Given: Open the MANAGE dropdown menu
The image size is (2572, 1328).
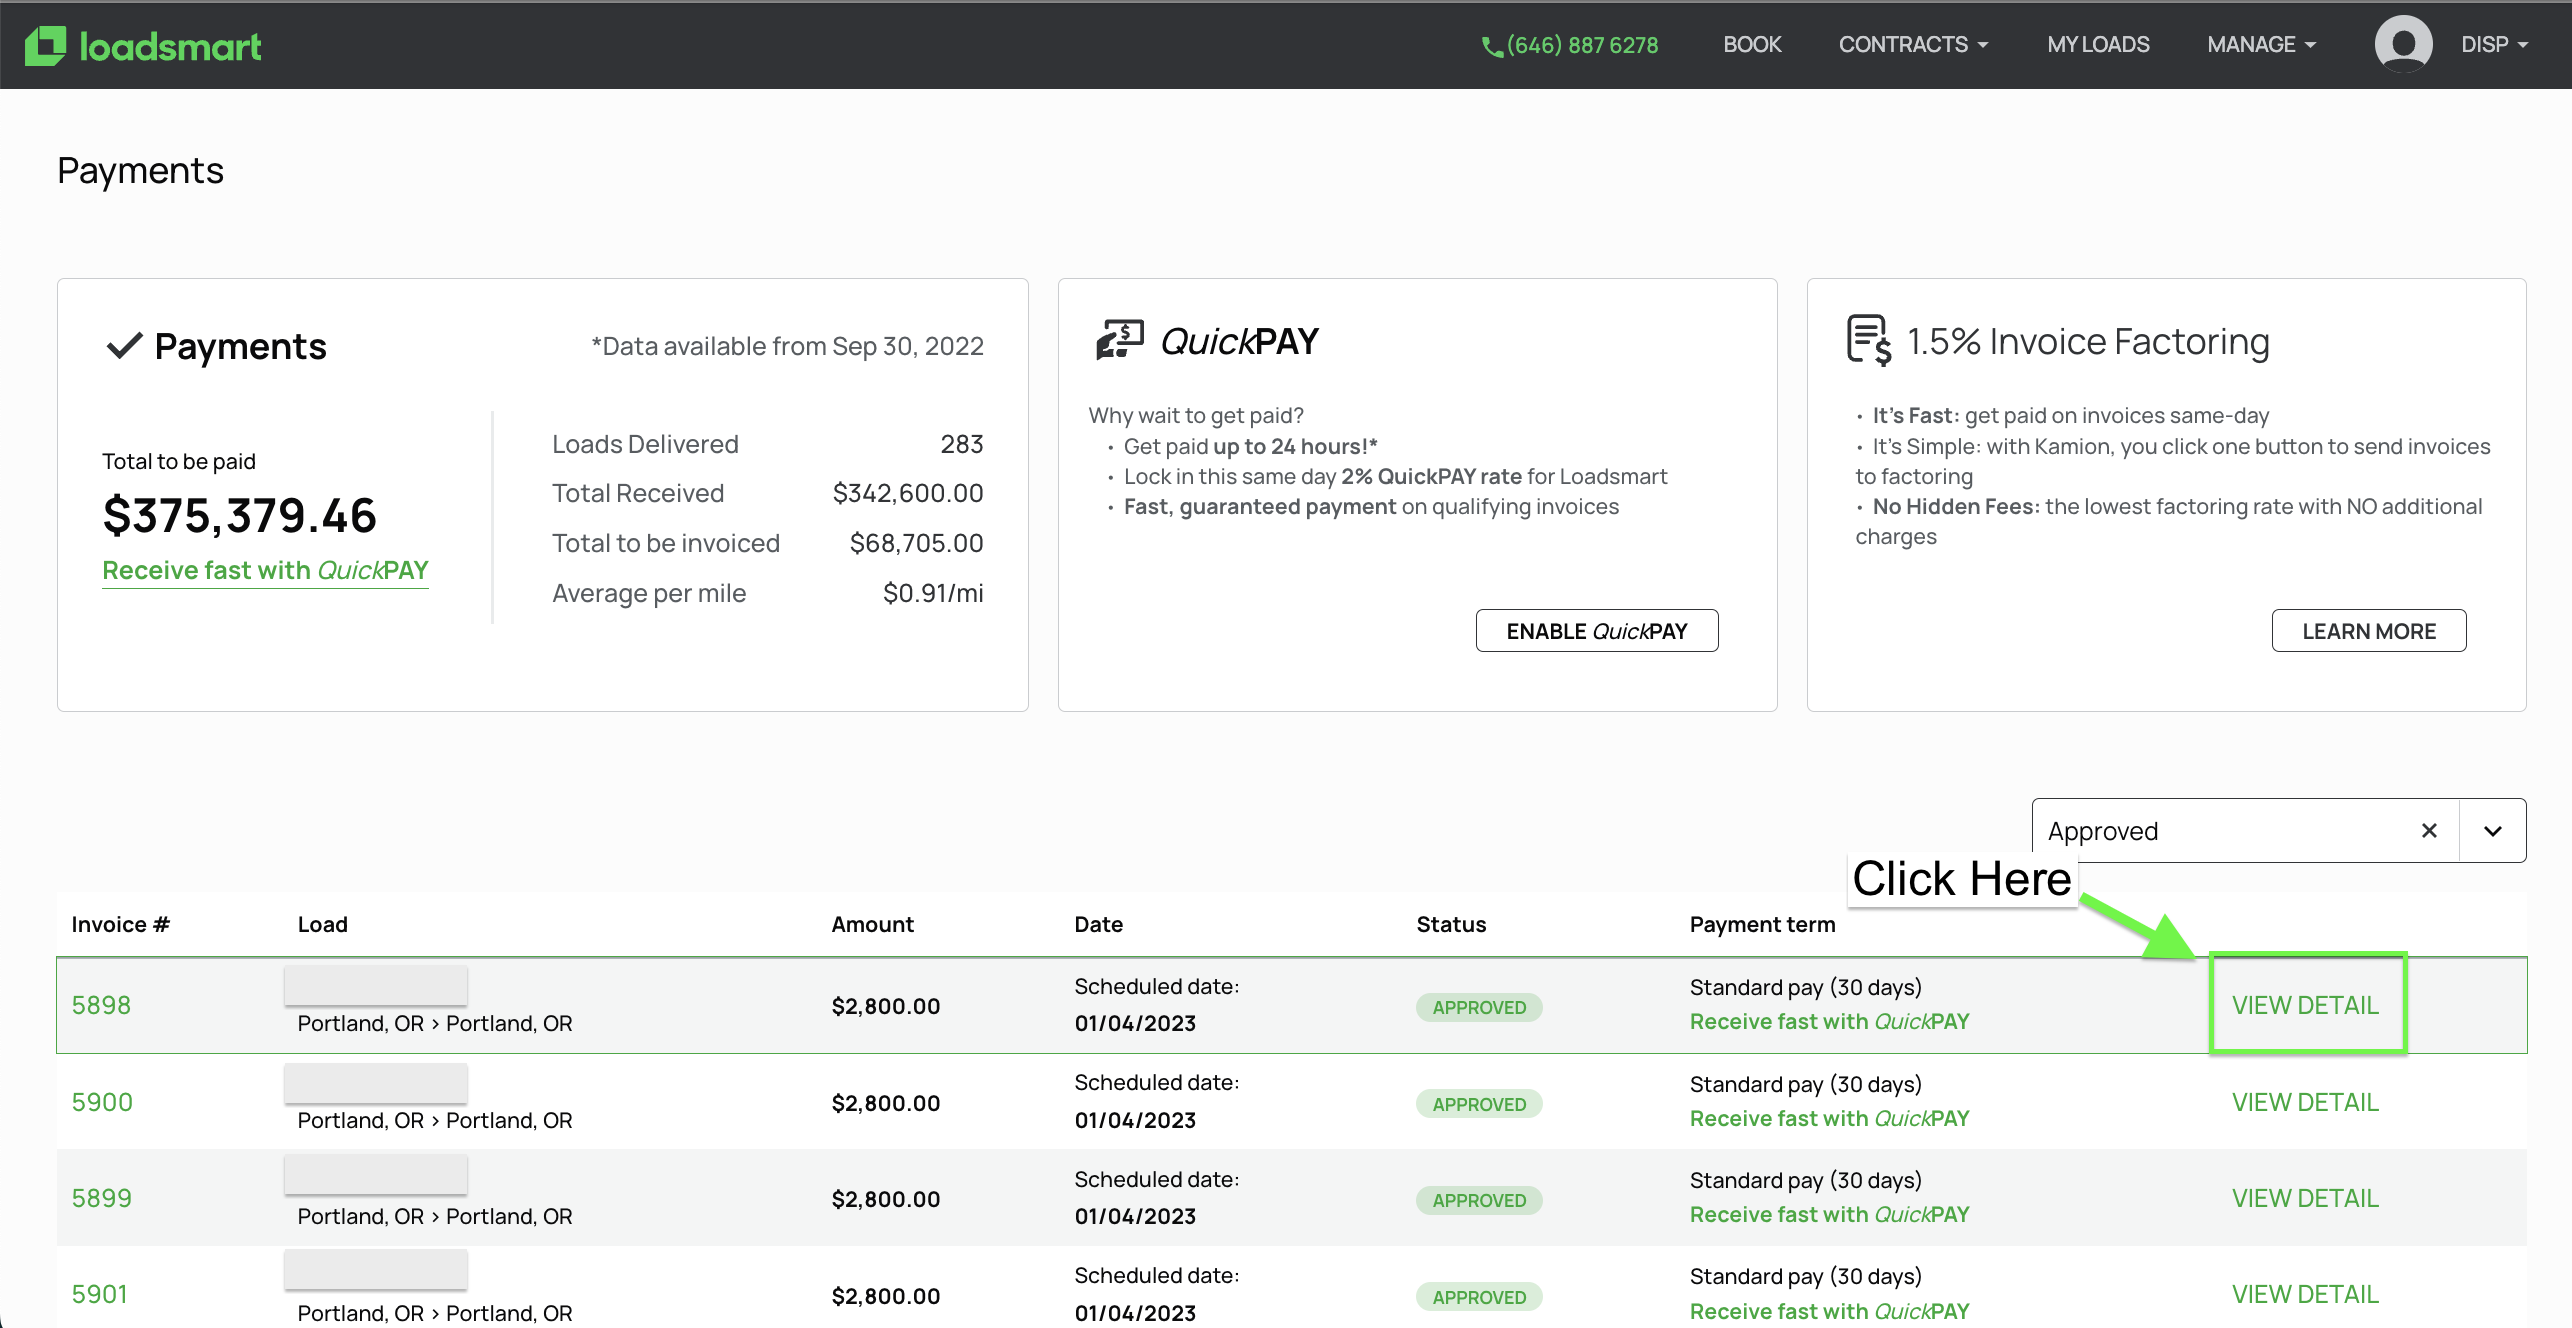Looking at the screenshot, I should click(2261, 44).
